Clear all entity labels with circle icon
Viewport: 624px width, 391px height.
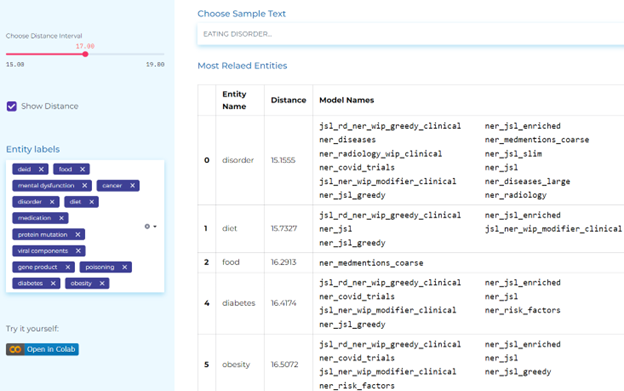pyautogui.click(x=147, y=226)
